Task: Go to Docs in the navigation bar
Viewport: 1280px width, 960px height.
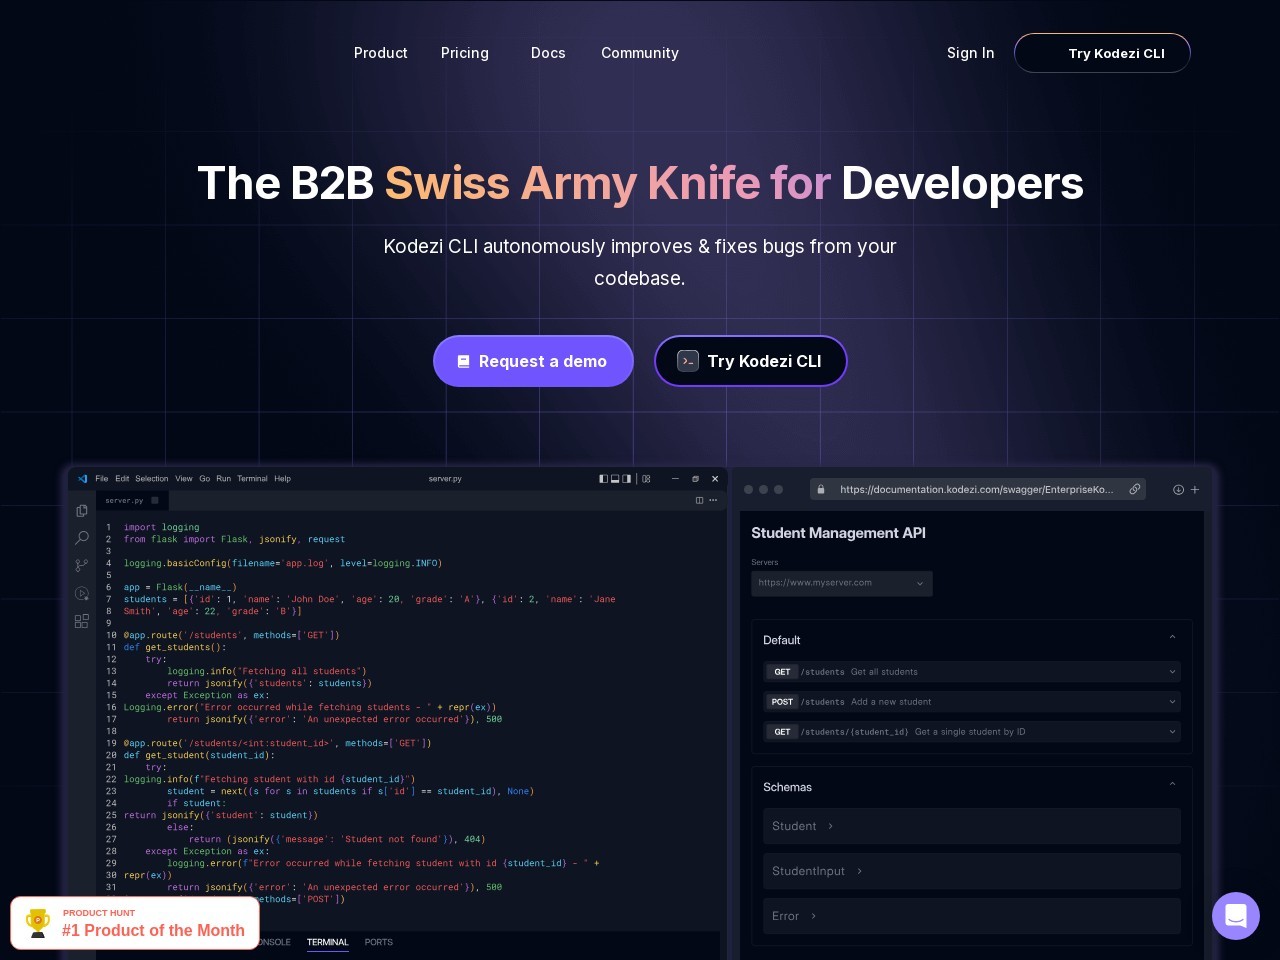Action: 548,53
